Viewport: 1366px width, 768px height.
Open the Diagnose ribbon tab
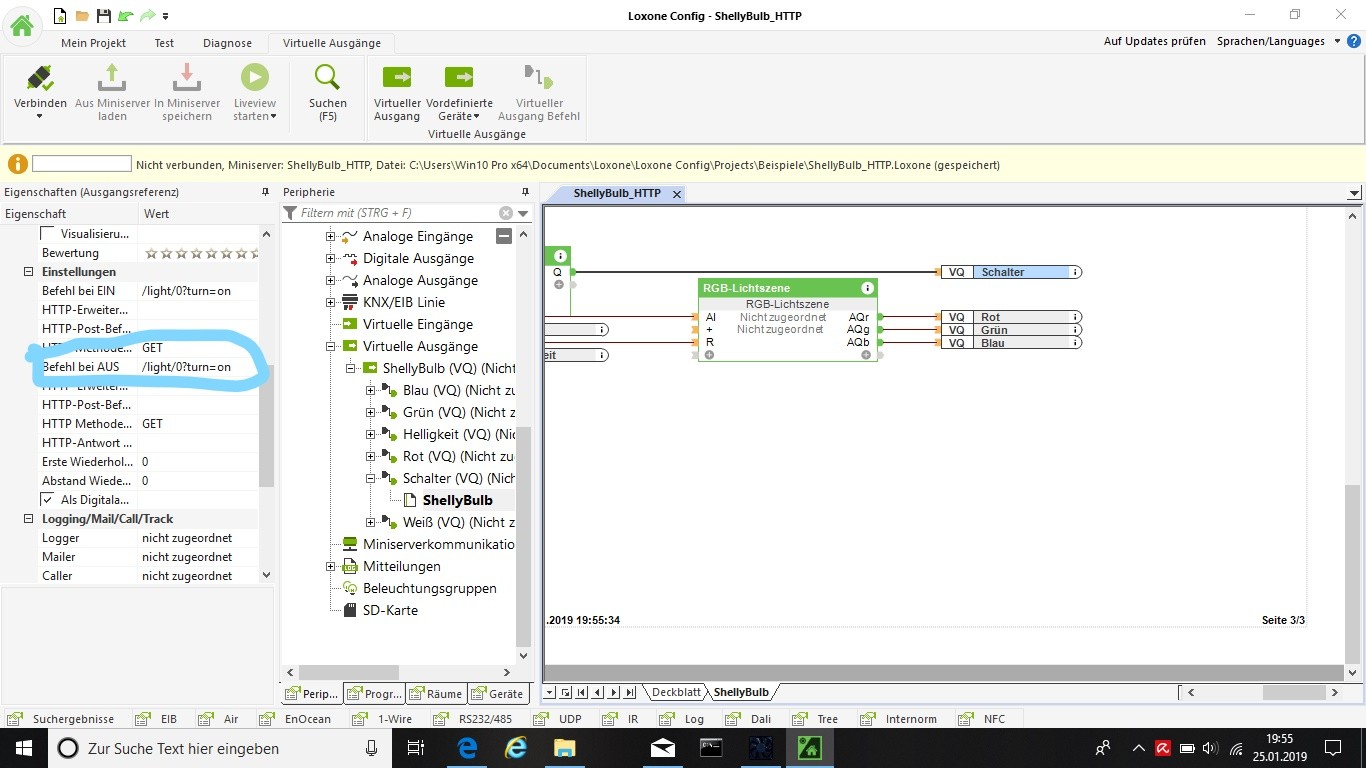(226, 43)
